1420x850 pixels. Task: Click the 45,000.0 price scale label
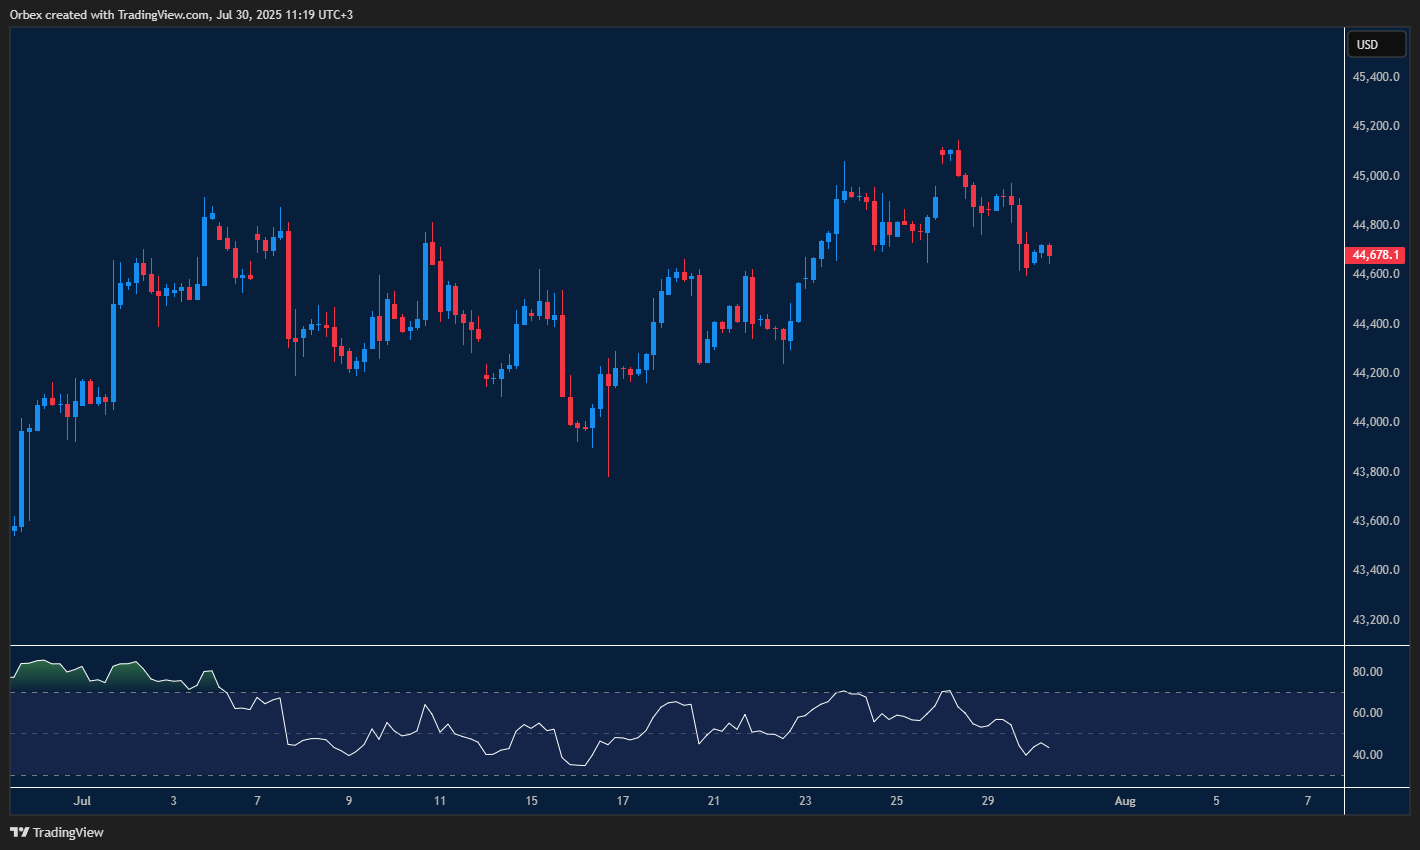pos(1375,176)
